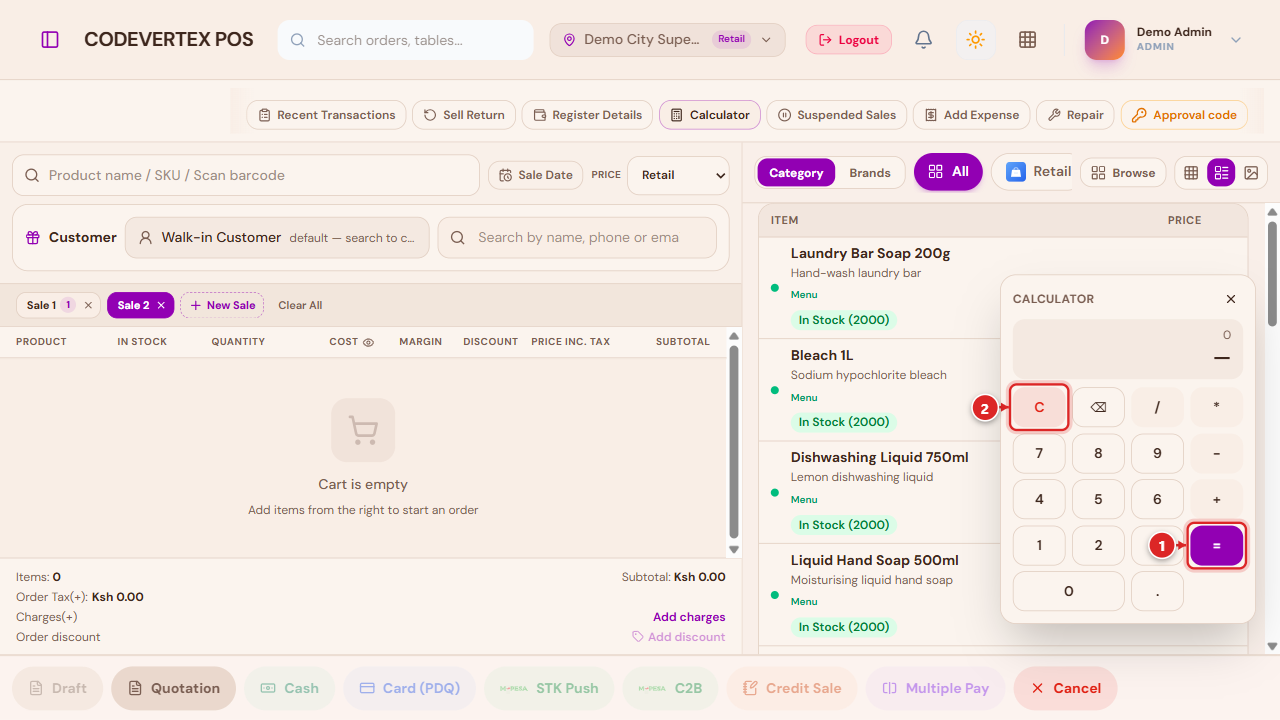Cancel the current sale
Image resolution: width=1280 pixels, height=720 pixels.
click(1065, 688)
